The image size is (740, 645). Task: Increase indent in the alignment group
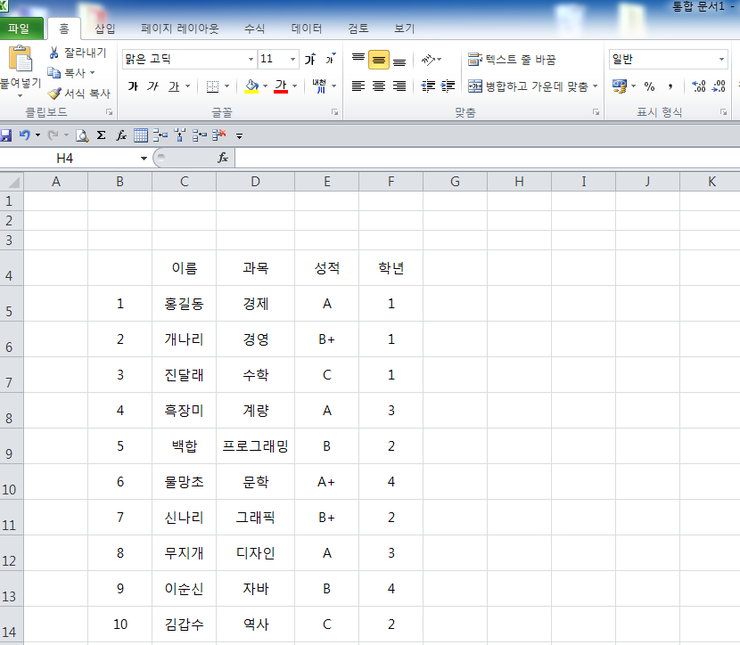tap(448, 86)
